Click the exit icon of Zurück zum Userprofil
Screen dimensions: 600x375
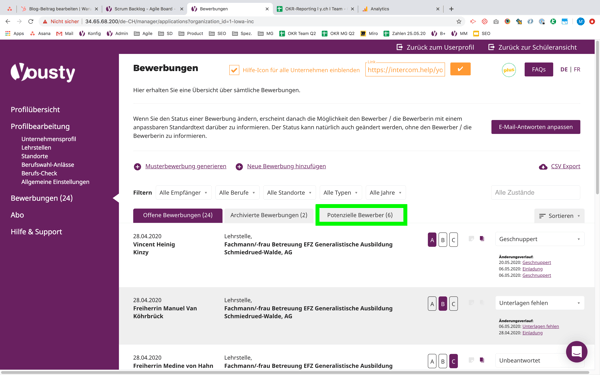pyautogui.click(x=399, y=47)
